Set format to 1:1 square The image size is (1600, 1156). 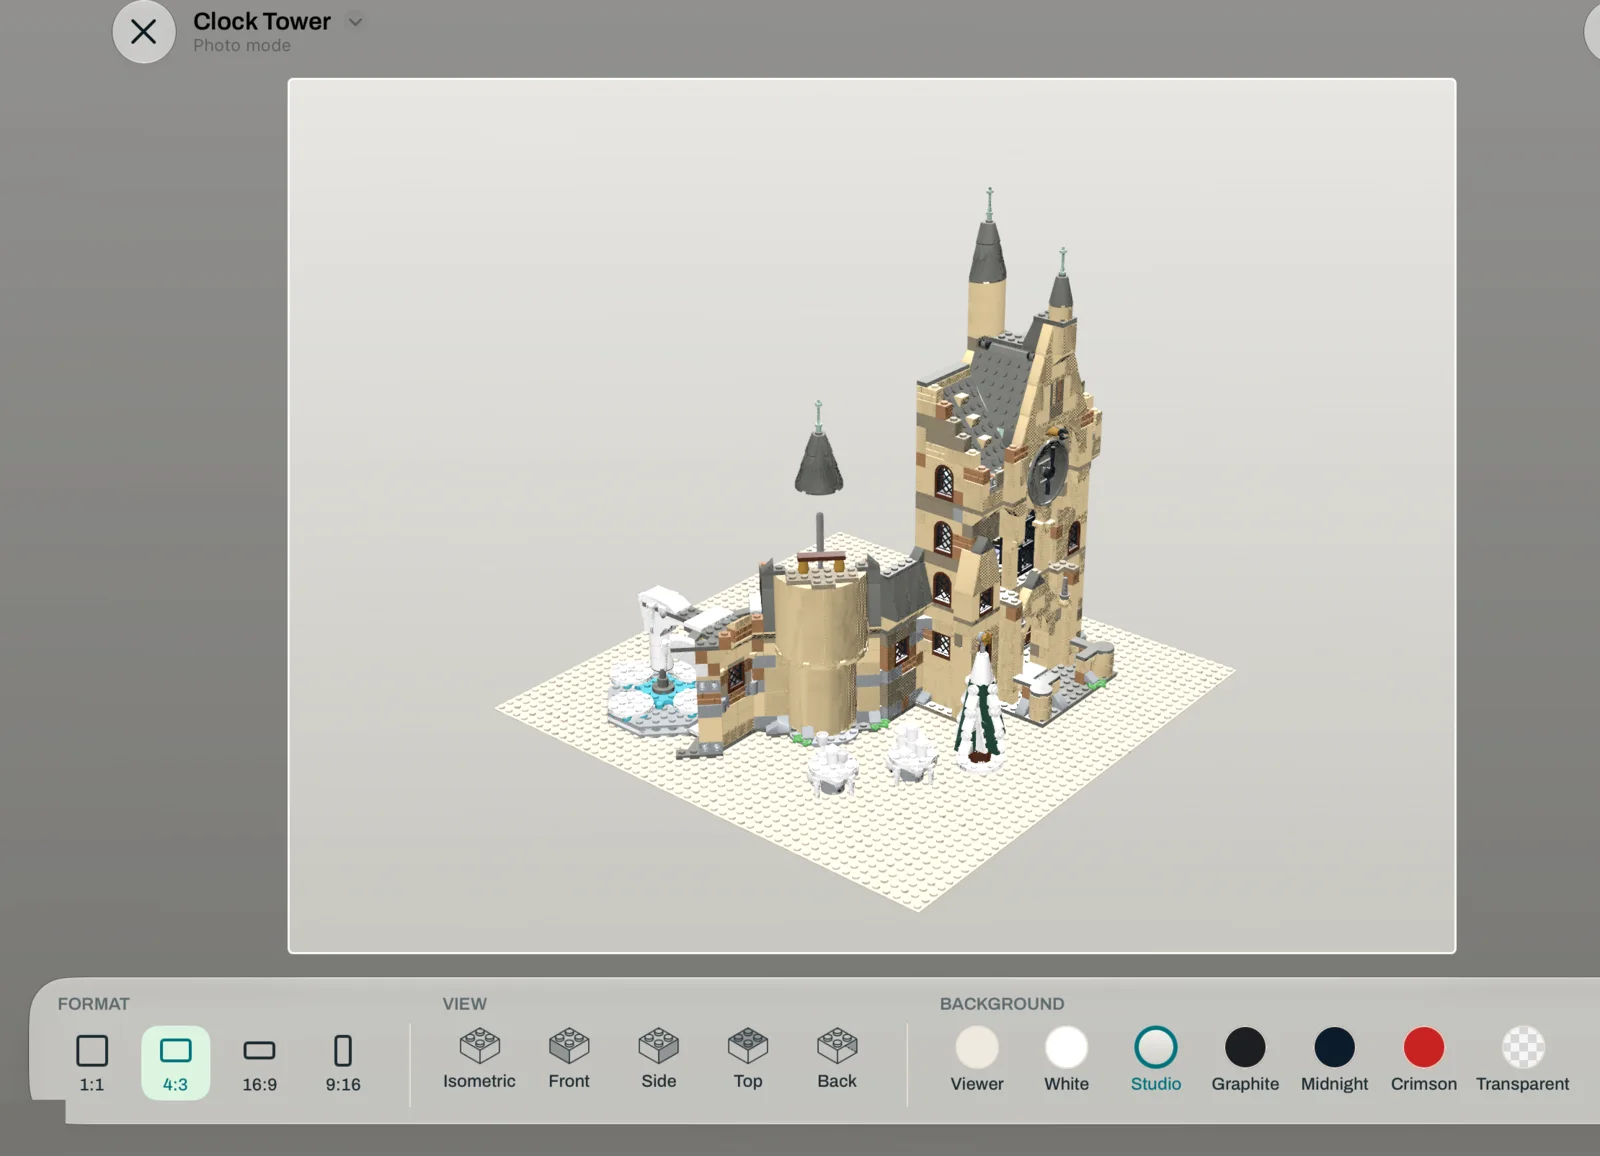(x=92, y=1063)
